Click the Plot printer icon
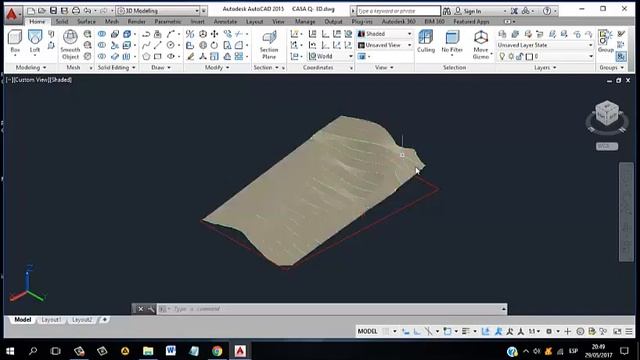 [x=76, y=11]
